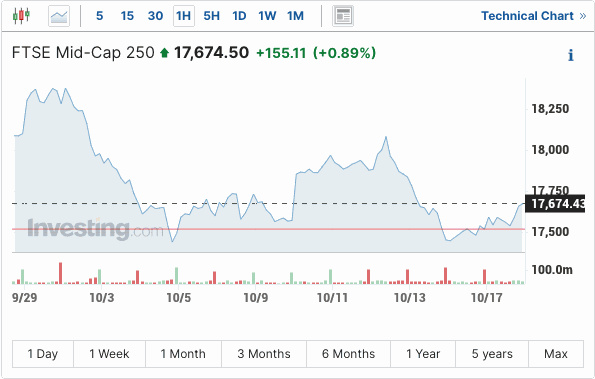Image resolution: width=595 pixels, height=379 pixels.
Task: Choose the 1 Month range
Action: pyautogui.click(x=183, y=354)
